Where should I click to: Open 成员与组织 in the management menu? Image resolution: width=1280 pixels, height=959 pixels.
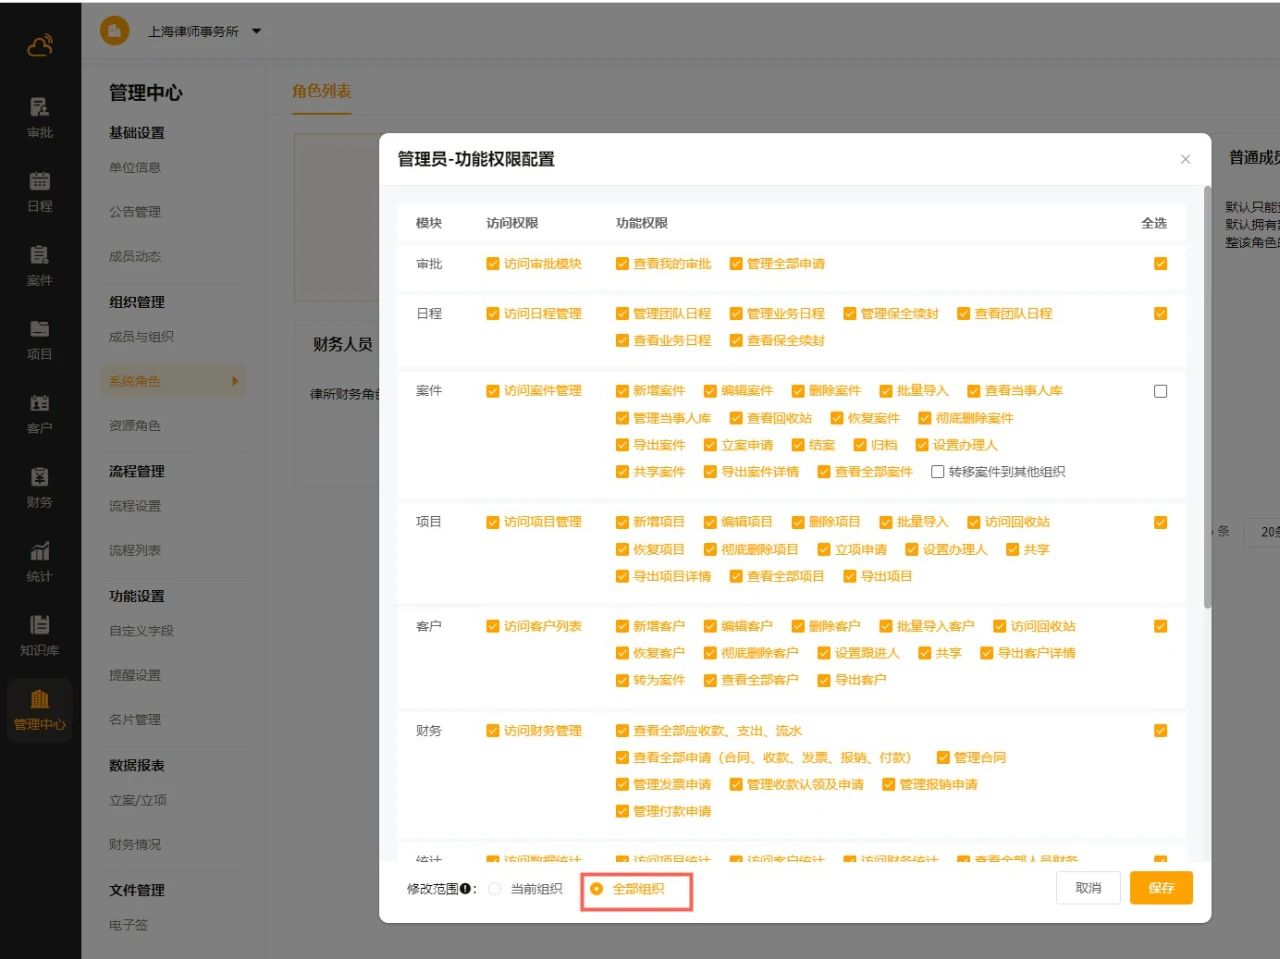click(x=141, y=337)
